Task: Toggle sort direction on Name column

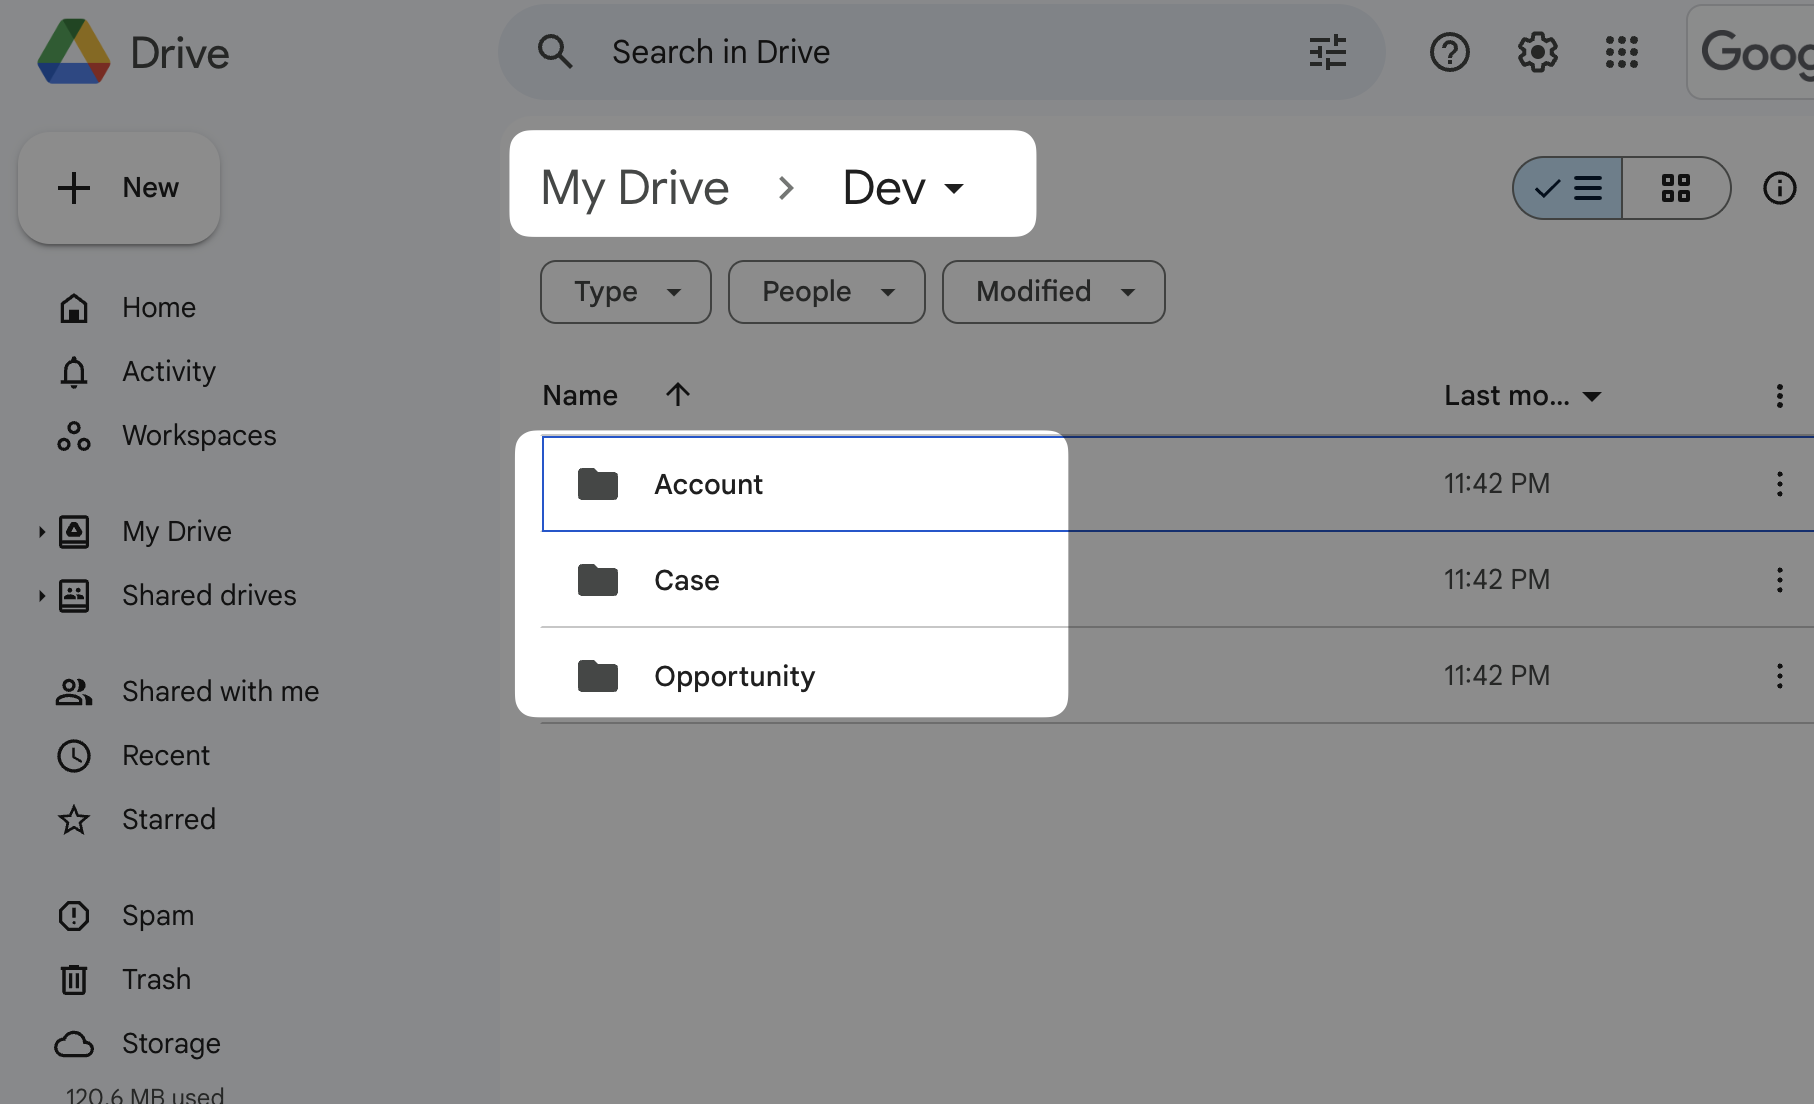Action: [x=678, y=394]
